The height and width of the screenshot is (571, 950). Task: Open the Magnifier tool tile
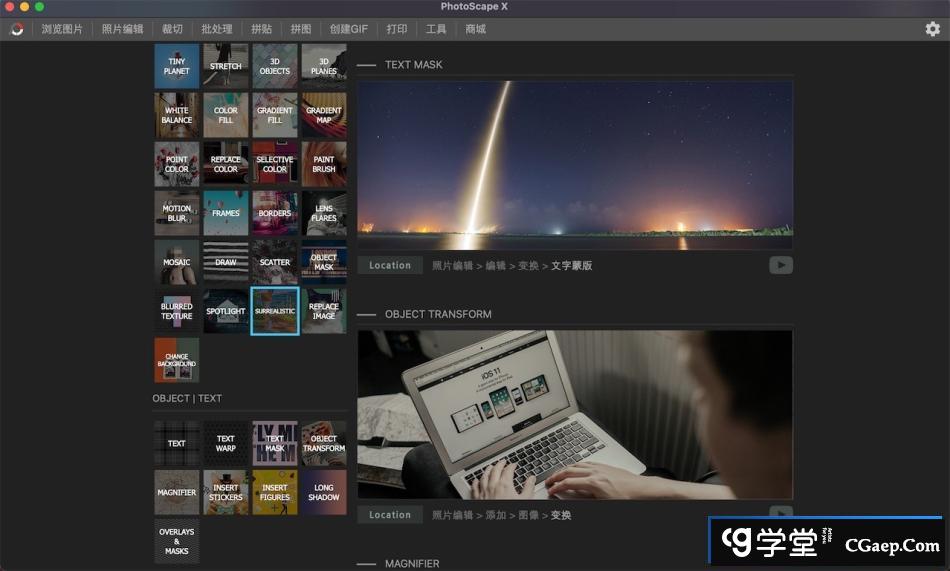coord(176,492)
